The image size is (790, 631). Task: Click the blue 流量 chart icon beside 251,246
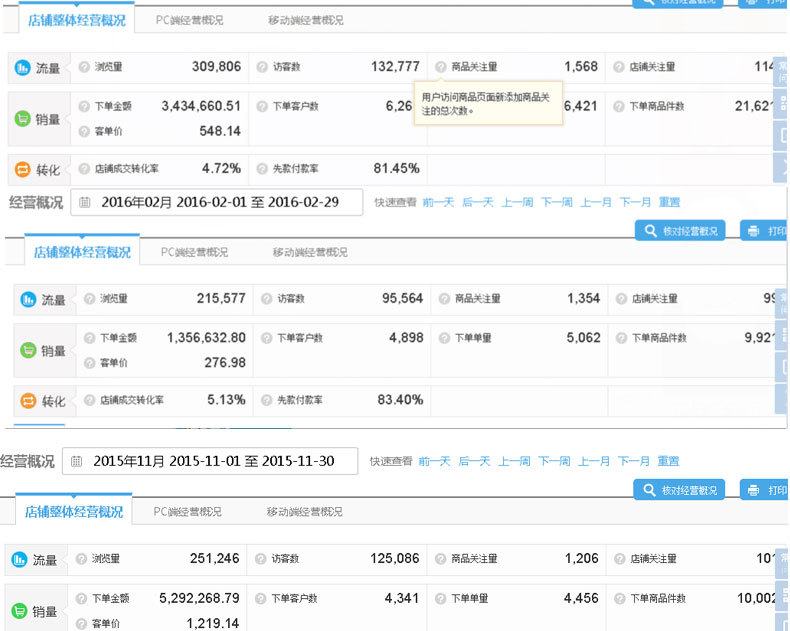pyautogui.click(x=18, y=559)
